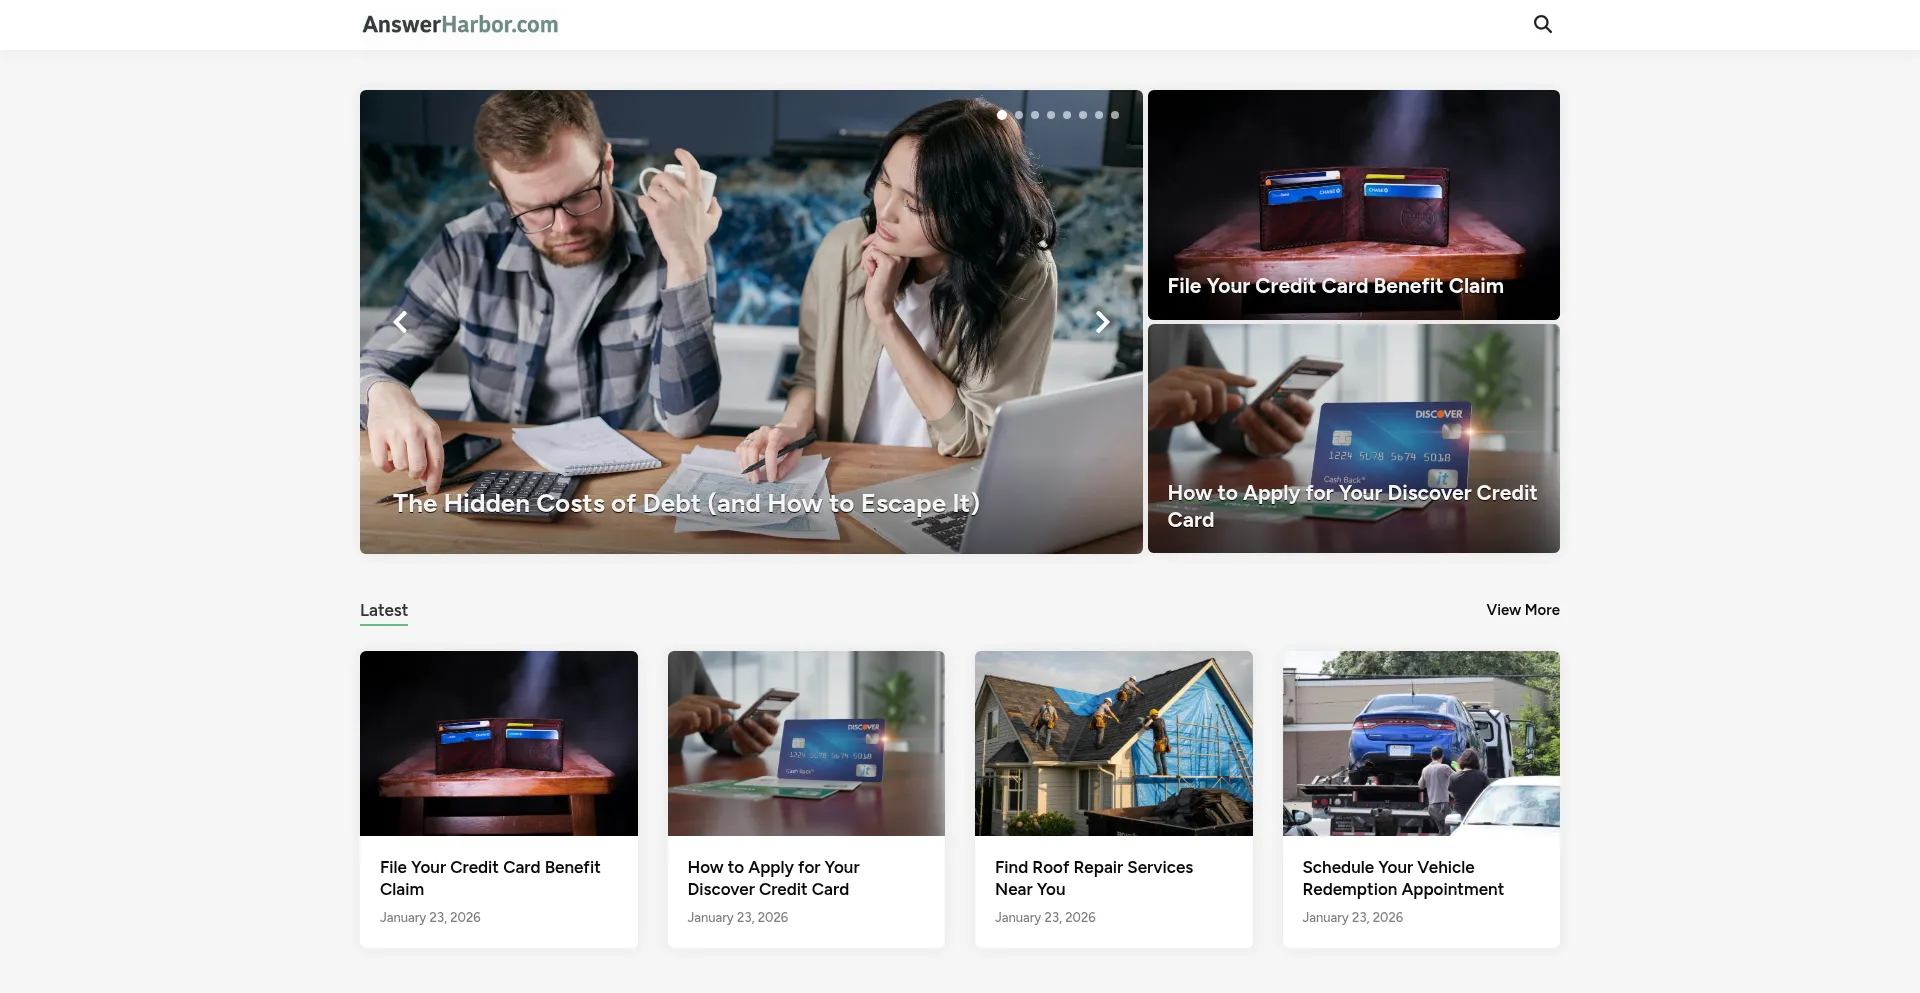Open the Discover card thumbnail in Latest
Image resolution: width=1920 pixels, height=993 pixels.
coord(806,743)
